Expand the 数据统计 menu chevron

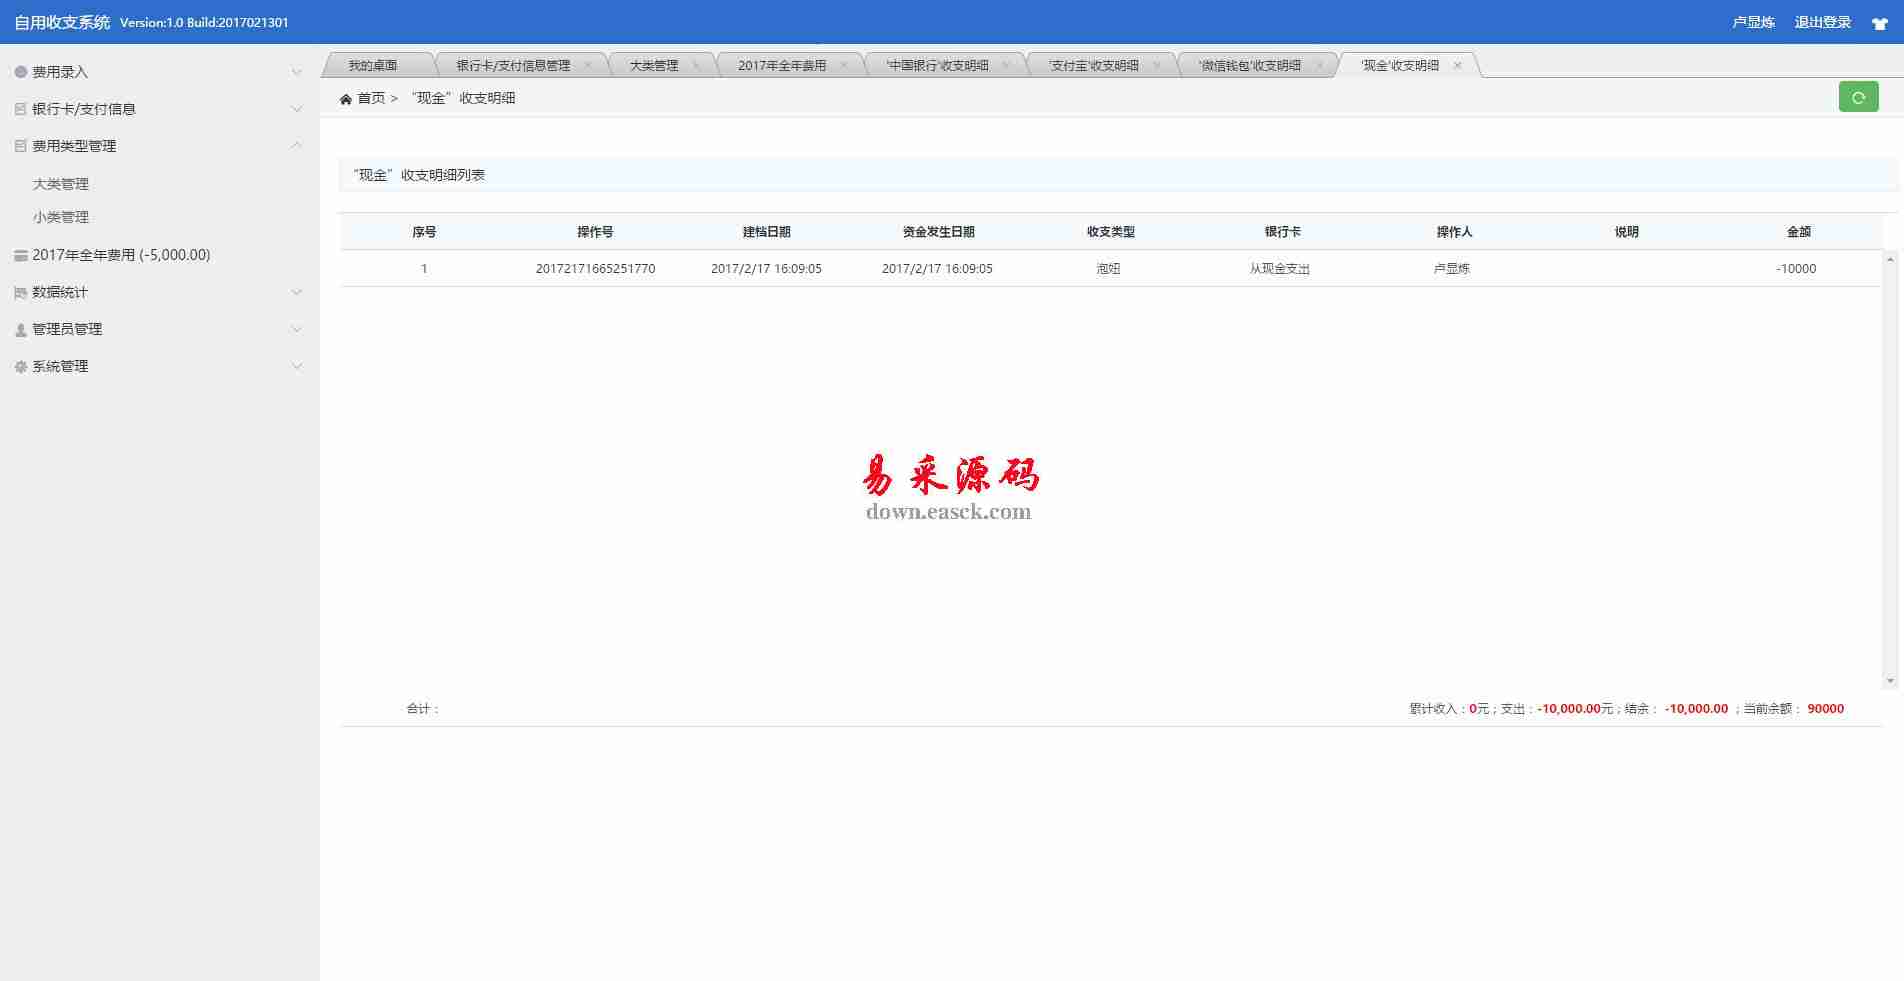pyautogui.click(x=296, y=292)
